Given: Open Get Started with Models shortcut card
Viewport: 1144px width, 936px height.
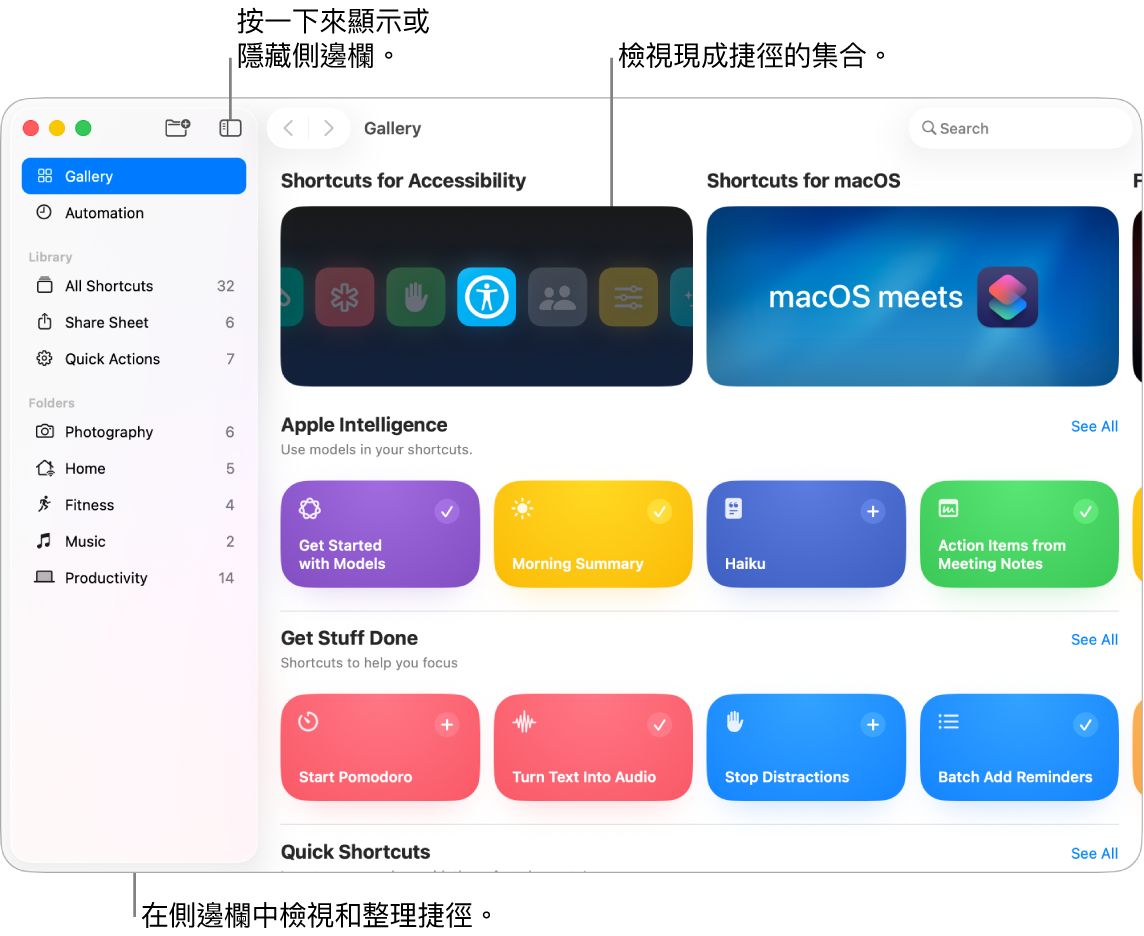Looking at the screenshot, I should click(x=380, y=534).
